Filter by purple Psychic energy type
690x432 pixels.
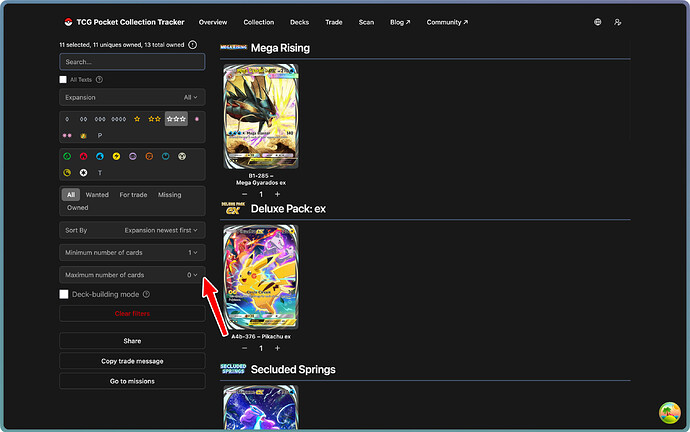point(132,156)
